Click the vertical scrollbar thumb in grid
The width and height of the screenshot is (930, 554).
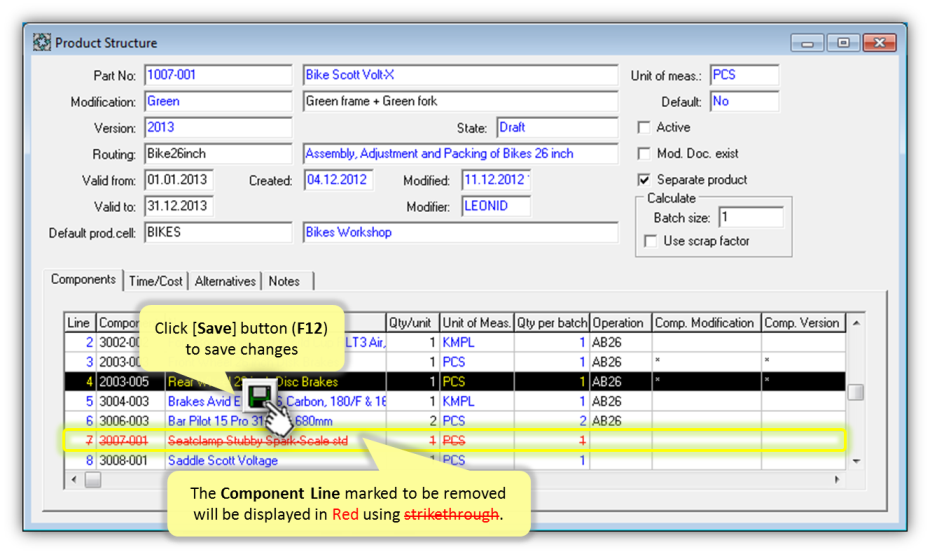856,392
